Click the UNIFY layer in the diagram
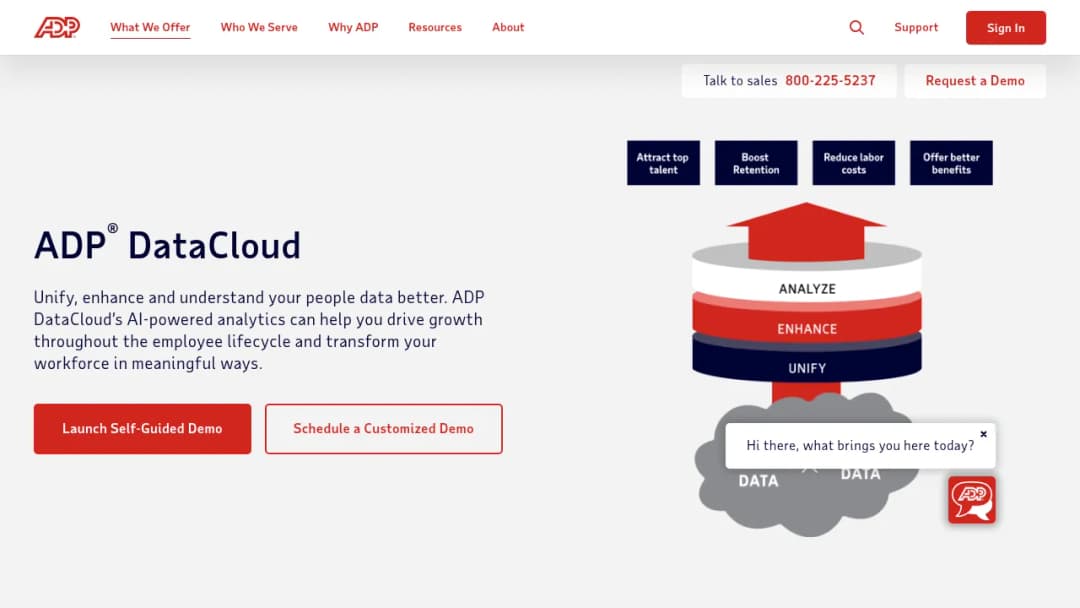 (x=807, y=368)
